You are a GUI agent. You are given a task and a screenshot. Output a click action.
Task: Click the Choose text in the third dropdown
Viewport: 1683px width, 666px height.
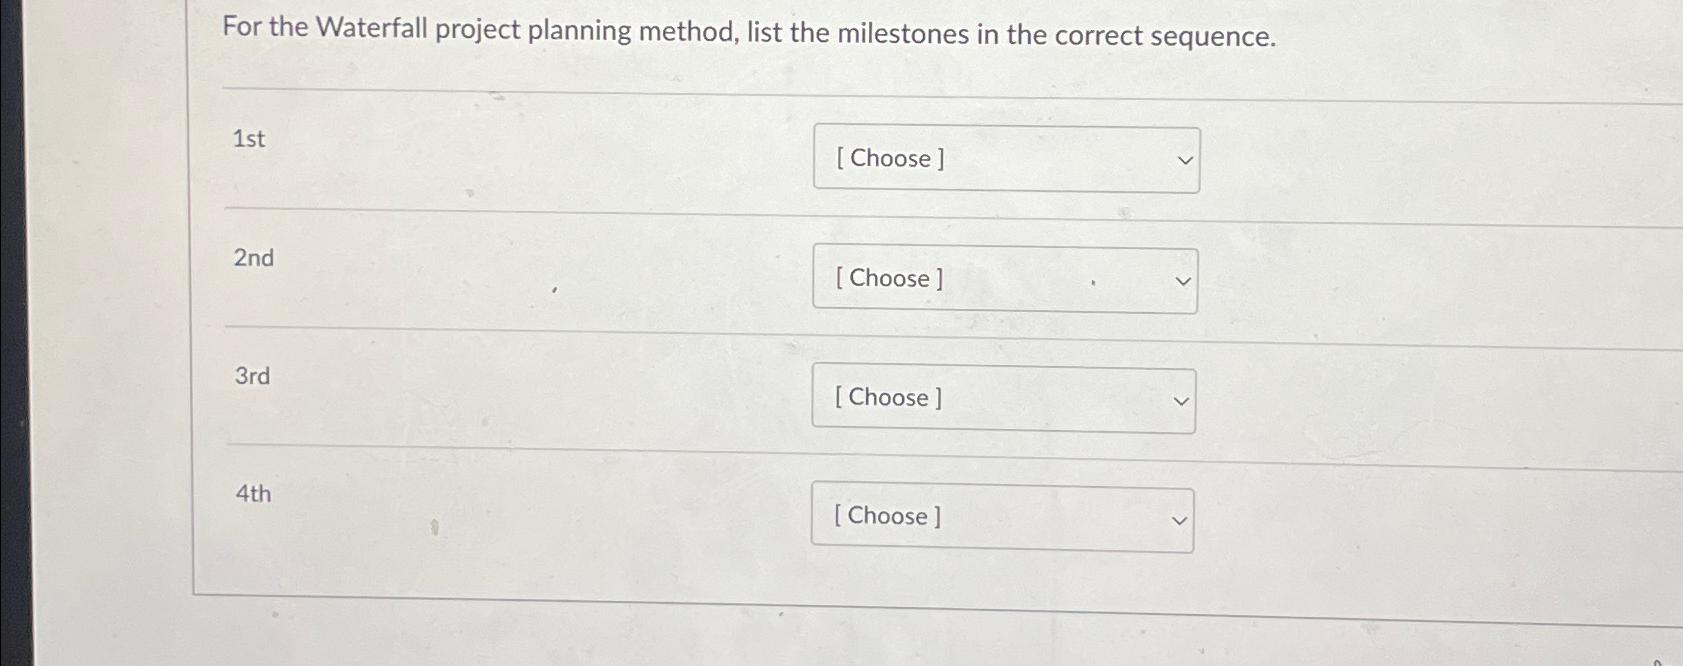point(885,397)
